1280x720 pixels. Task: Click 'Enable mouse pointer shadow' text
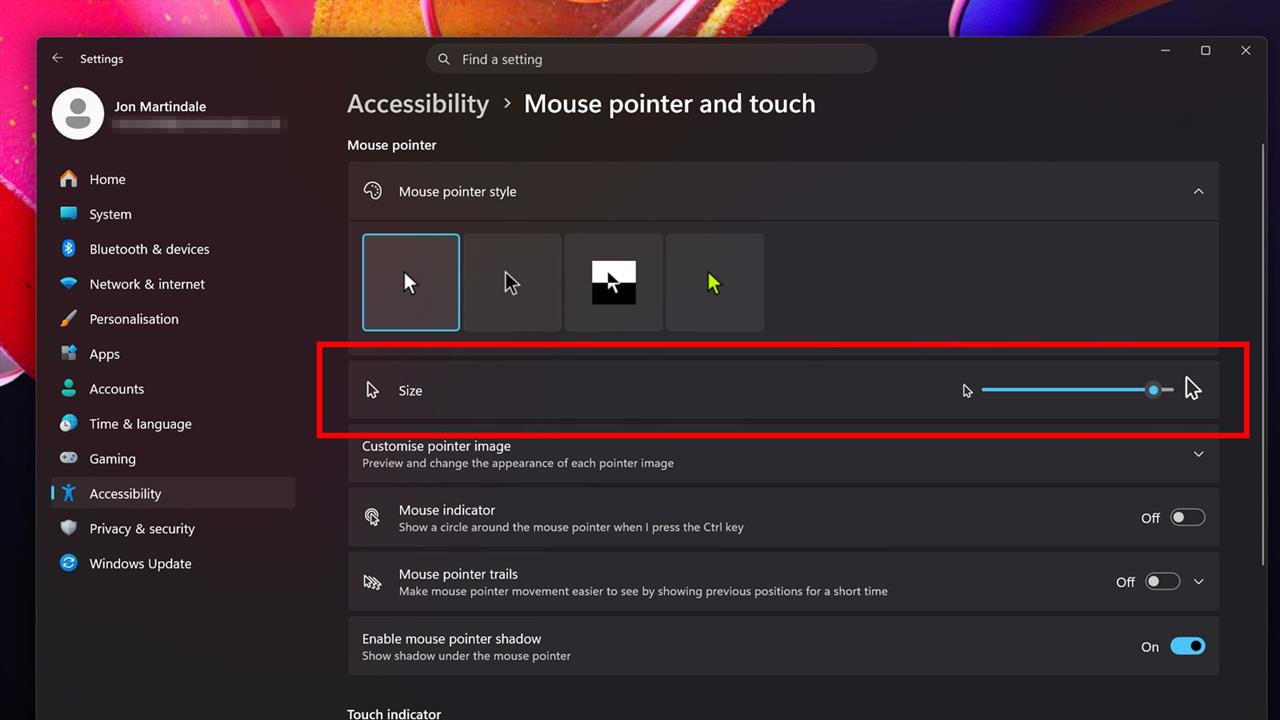[451, 639]
